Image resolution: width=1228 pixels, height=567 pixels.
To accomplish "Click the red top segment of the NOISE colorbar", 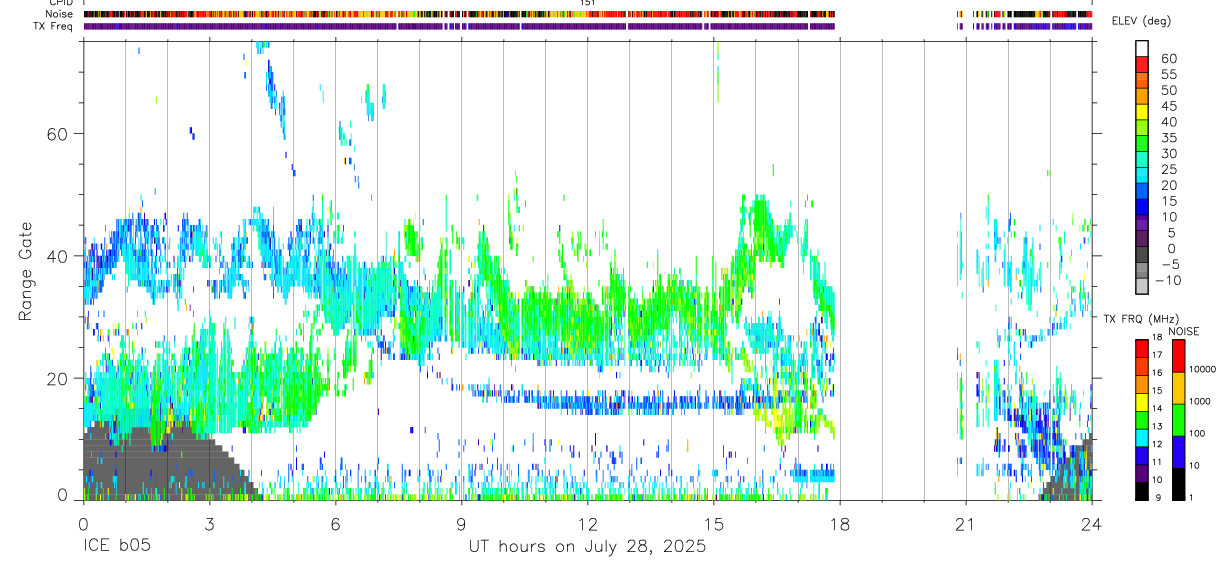I will 1178,356.
